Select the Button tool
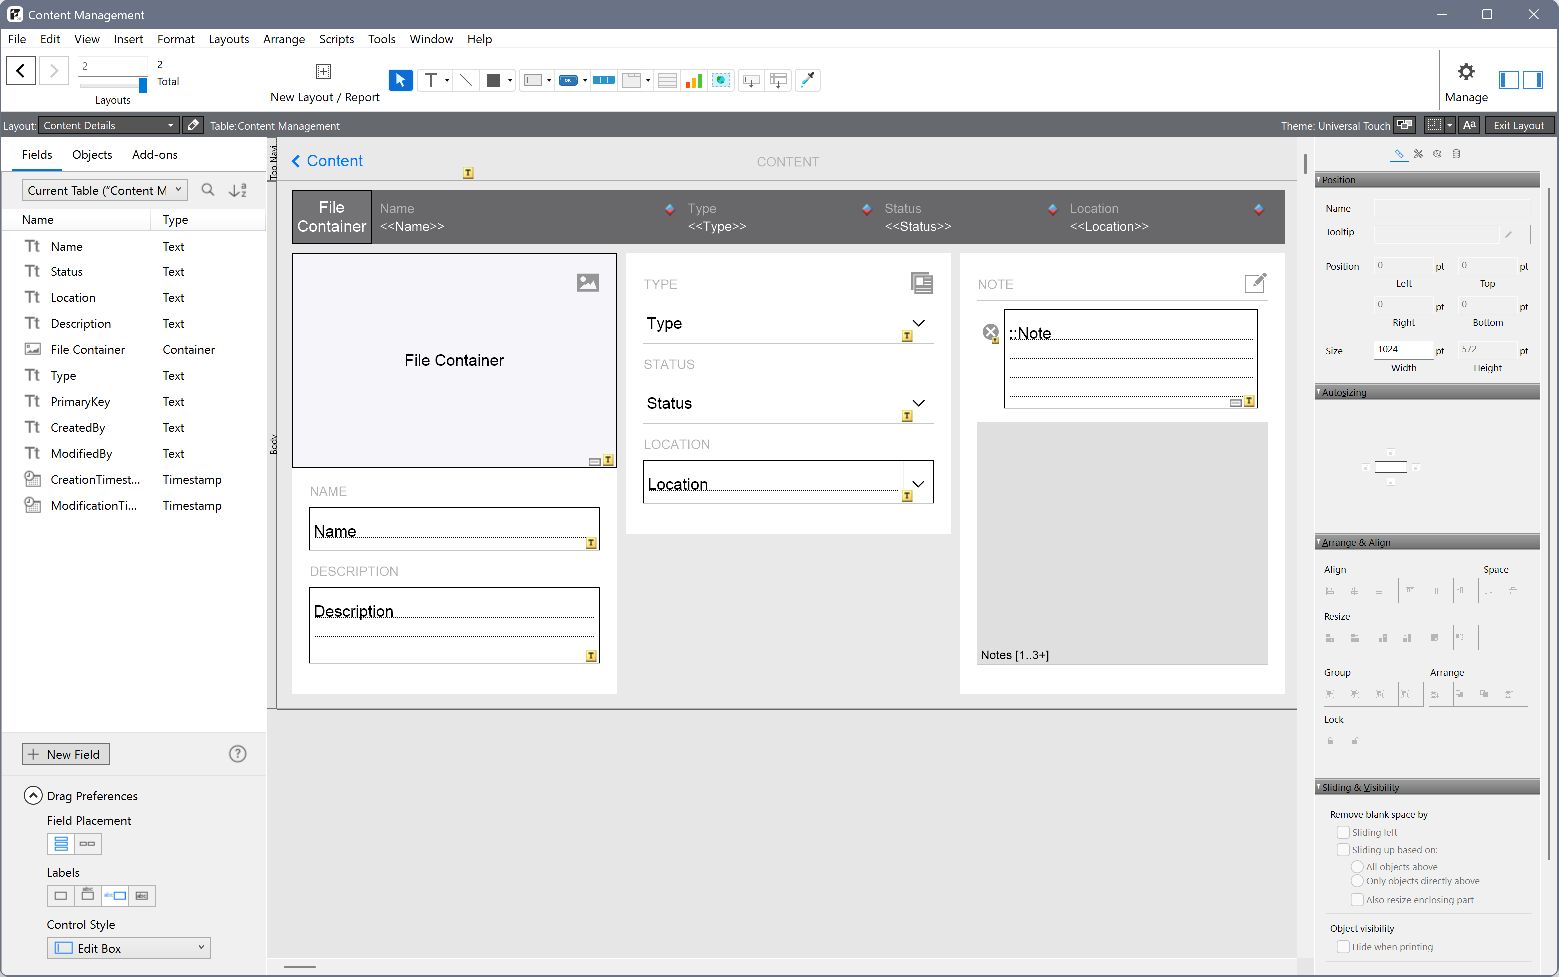Image resolution: width=1559 pixels, height=977 pixels. 568,80
